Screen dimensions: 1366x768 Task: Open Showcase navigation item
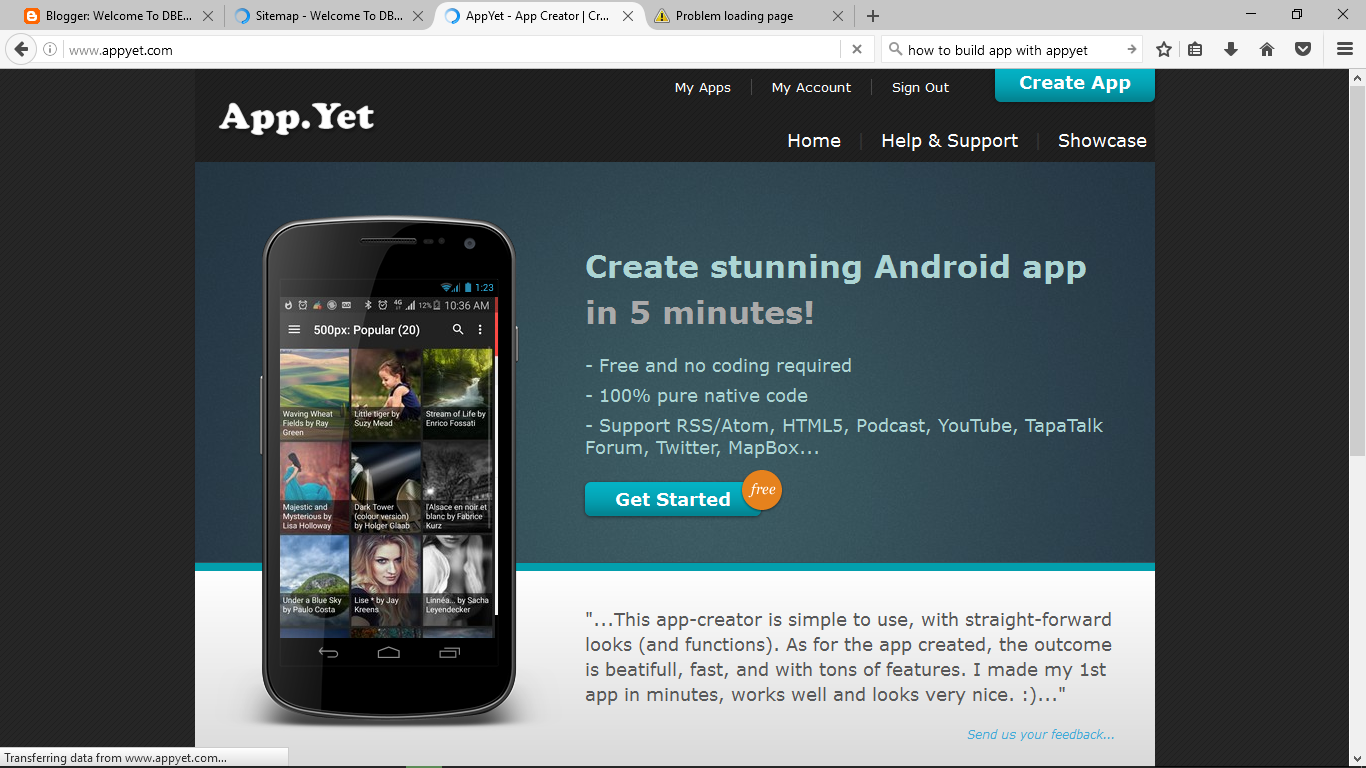[1102, 141]
